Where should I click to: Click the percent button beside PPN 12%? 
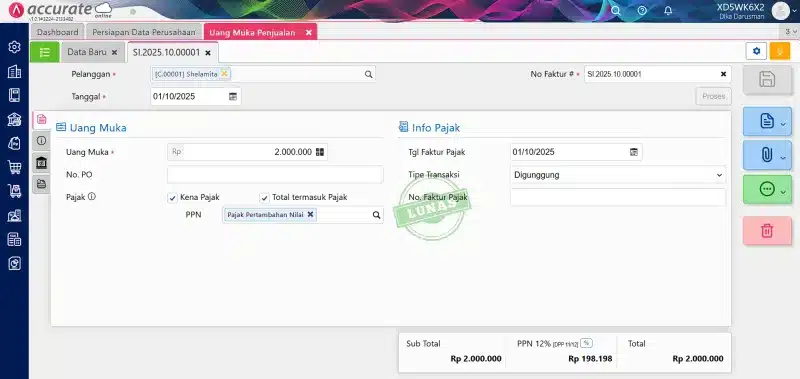tap(586, 343)
